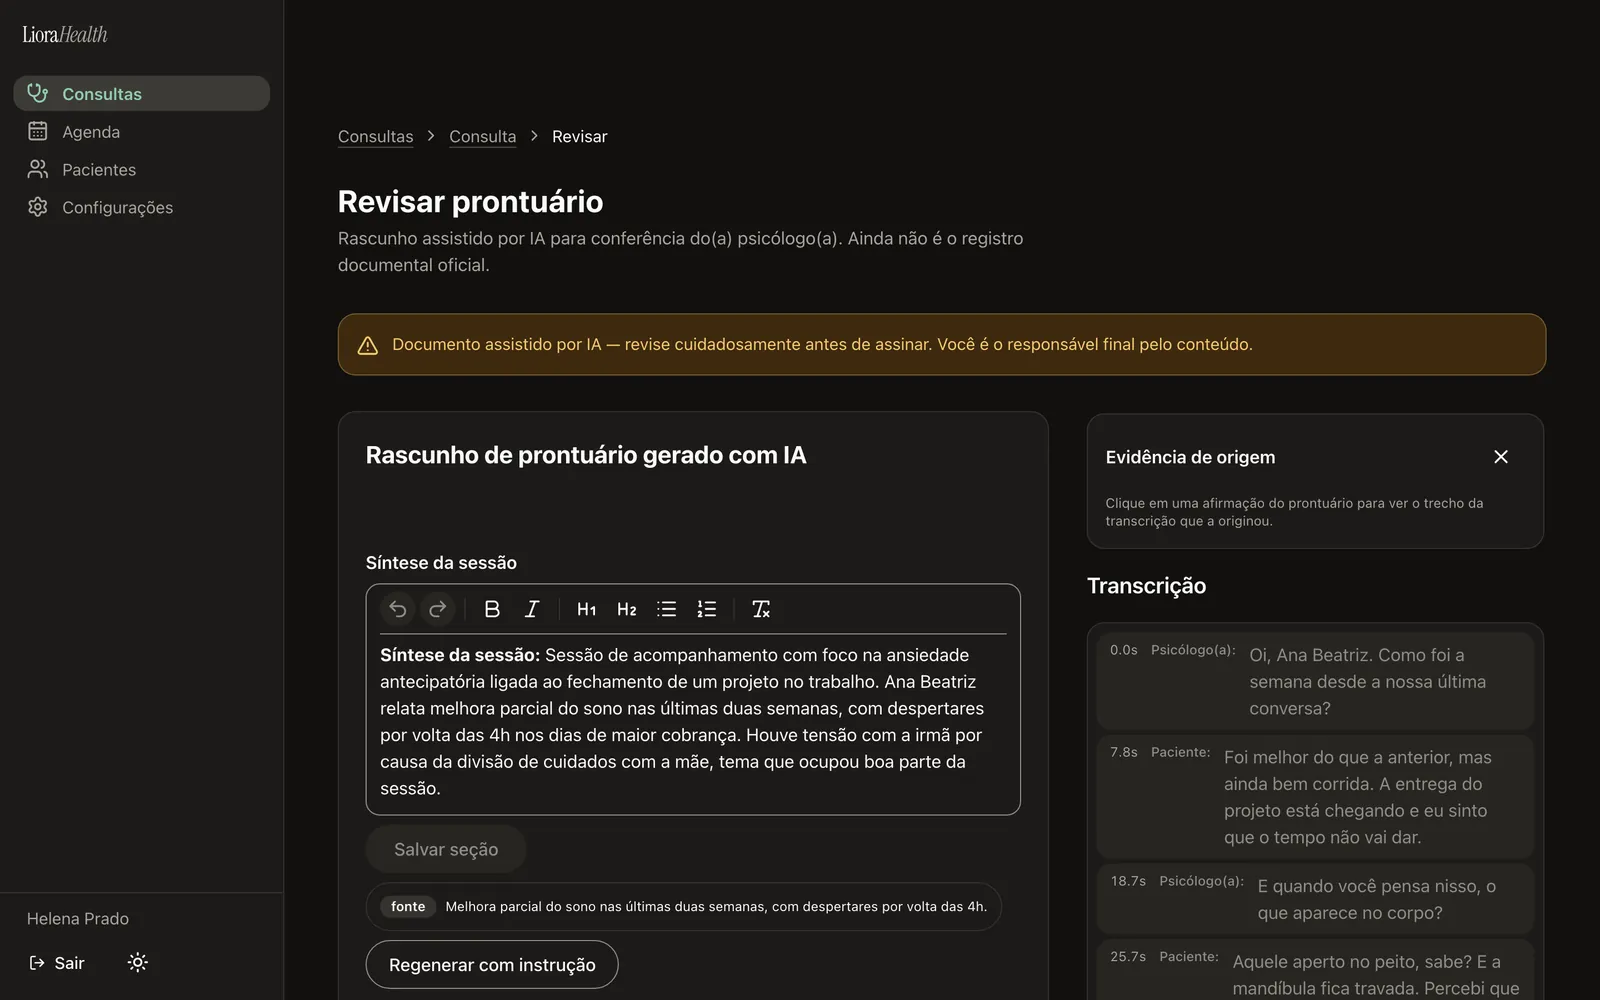Click the Sair logout button
Screen dimensions: 1600x1000
[x=57, y=963]
